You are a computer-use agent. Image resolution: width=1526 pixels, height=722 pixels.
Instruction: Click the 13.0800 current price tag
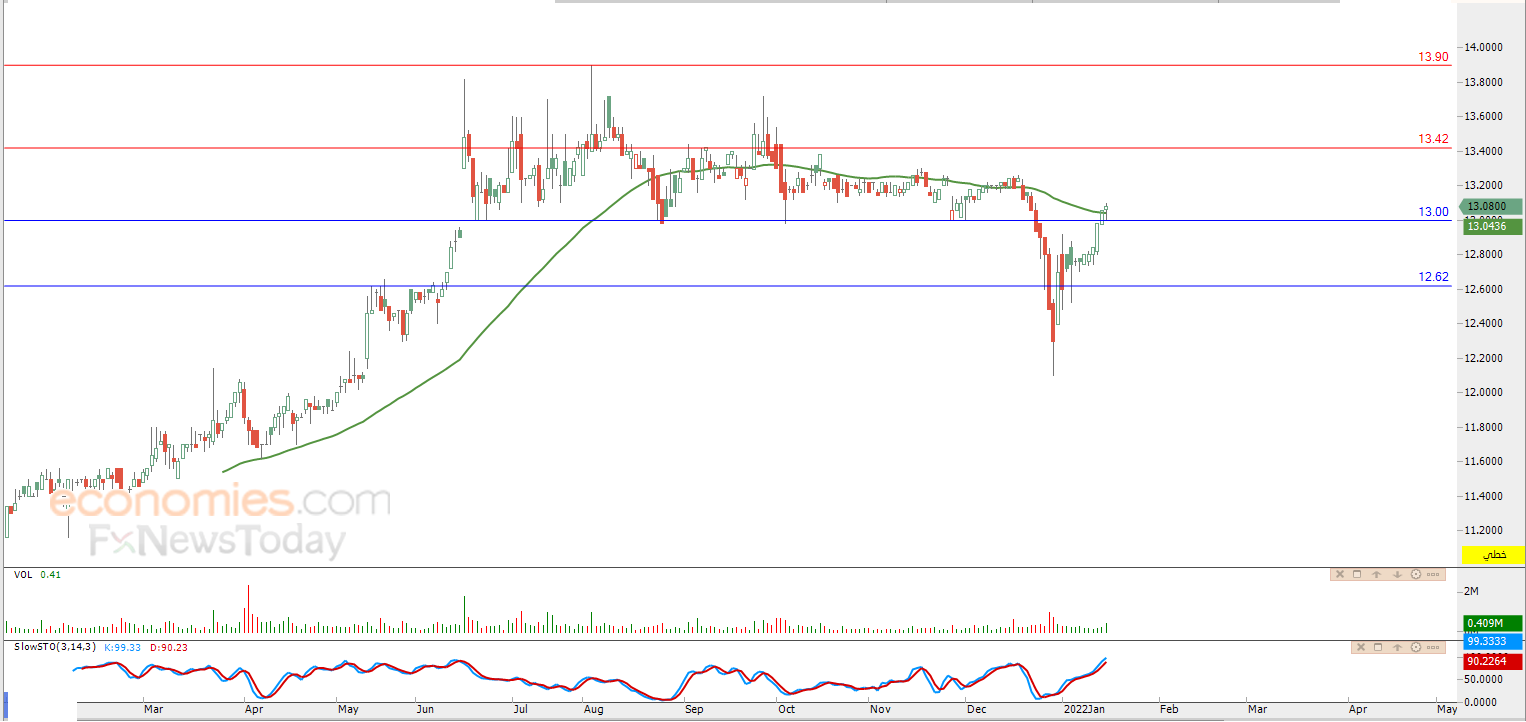pos(1493,206)
